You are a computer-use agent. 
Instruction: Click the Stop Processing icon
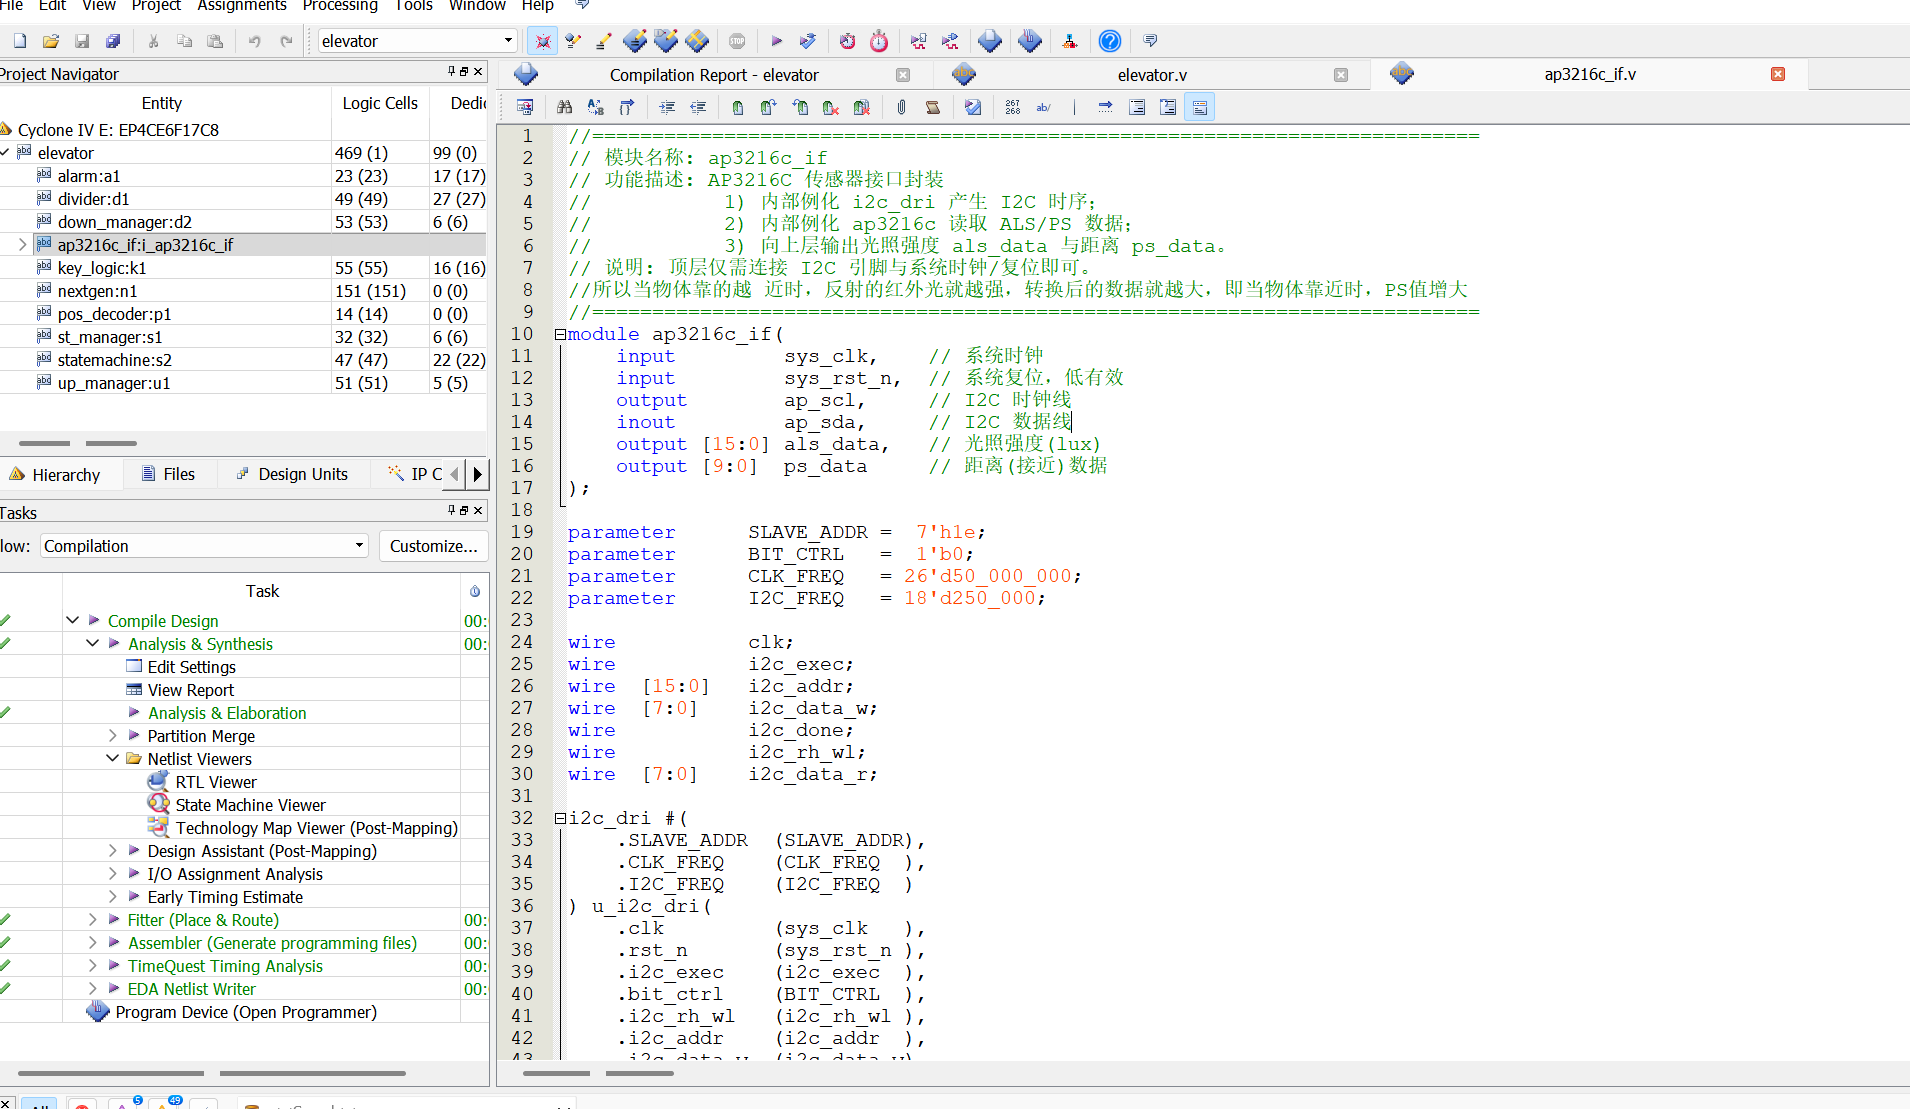pyautogui.click(x=737, y=41)
